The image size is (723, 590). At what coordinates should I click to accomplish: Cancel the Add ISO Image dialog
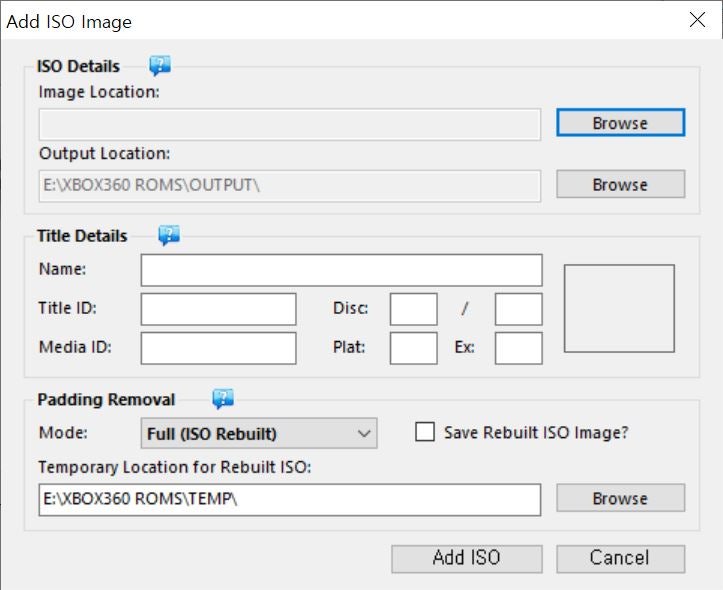621,559
